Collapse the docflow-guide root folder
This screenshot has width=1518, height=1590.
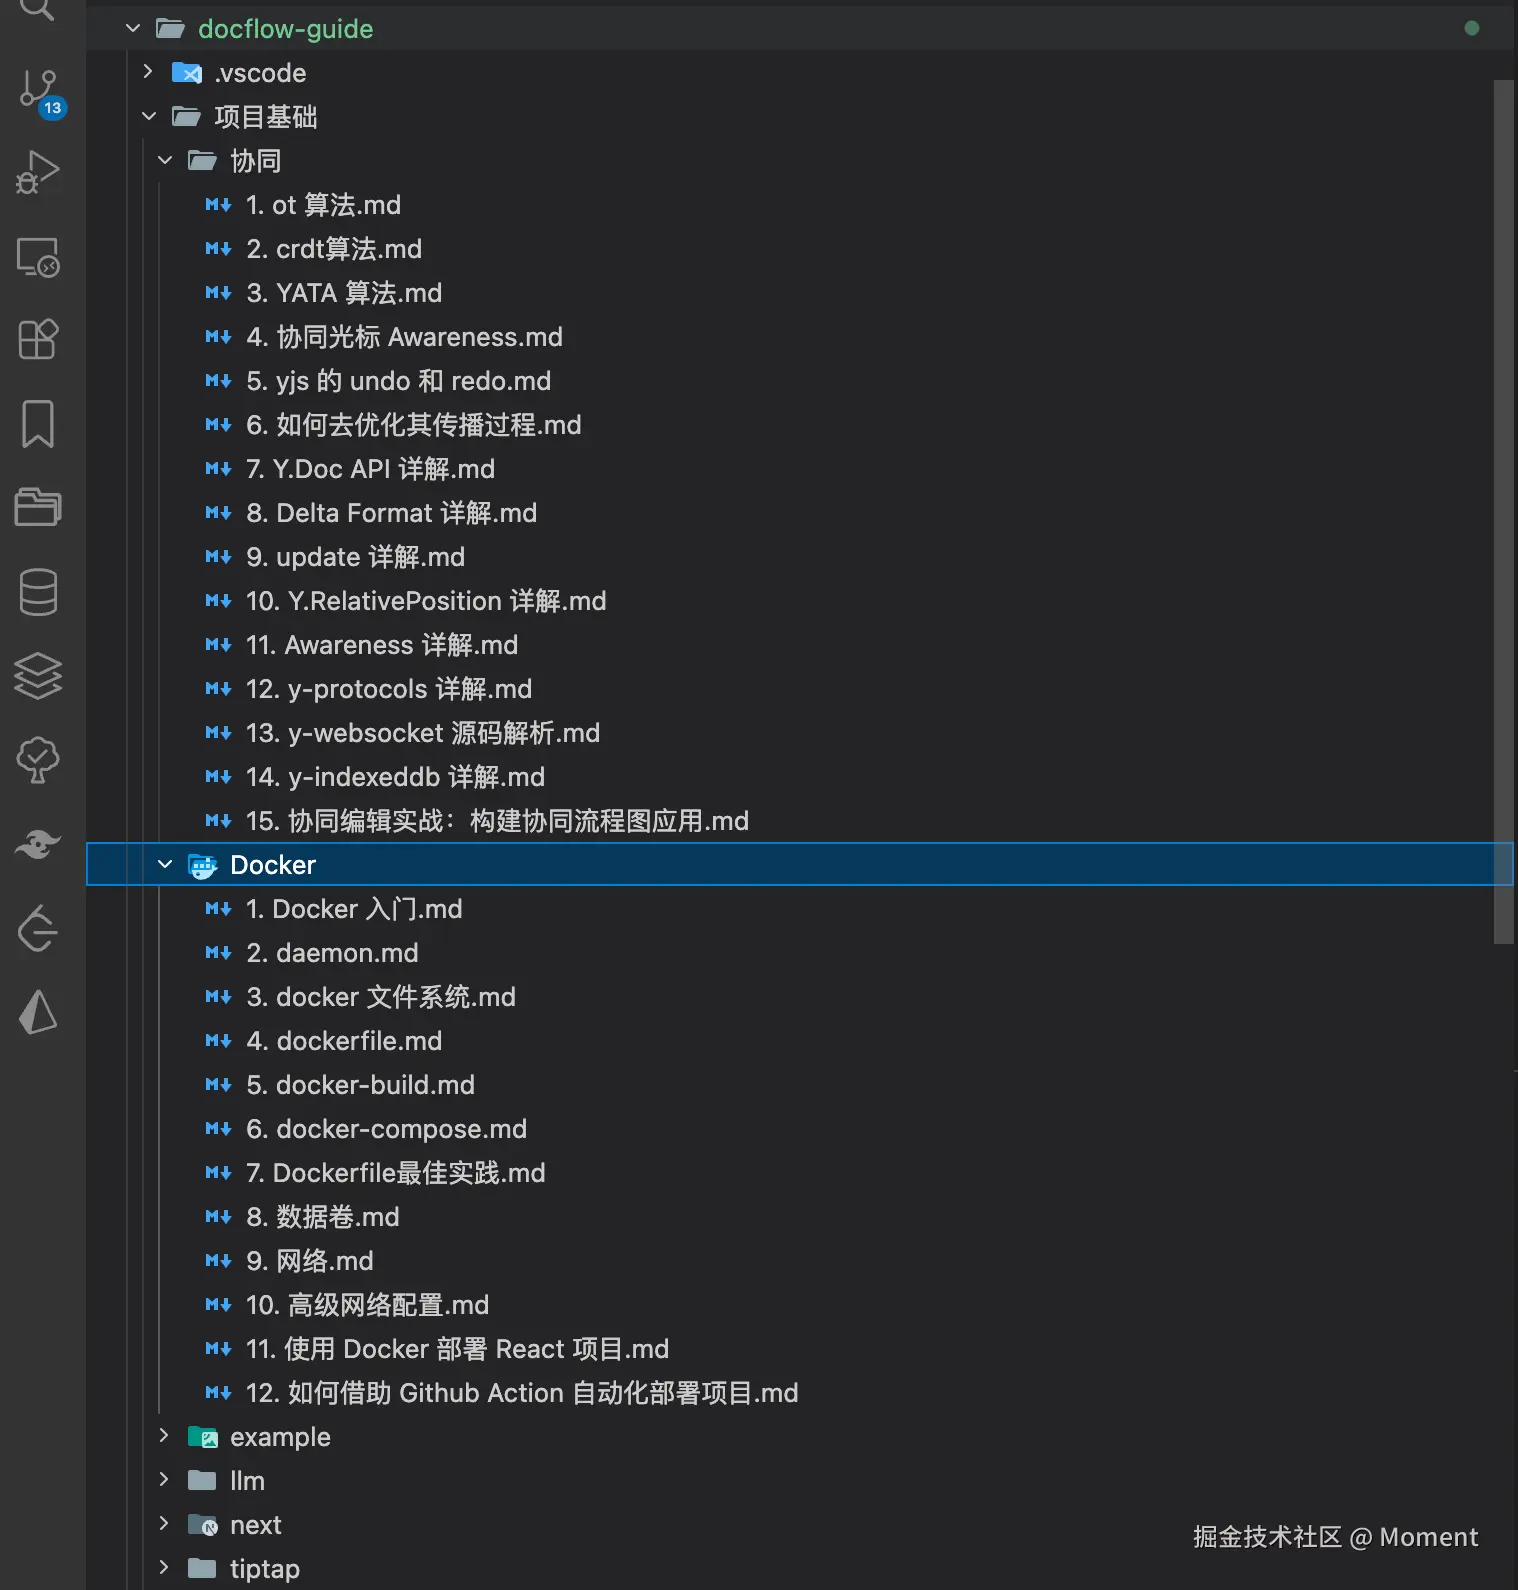(133, 28)
